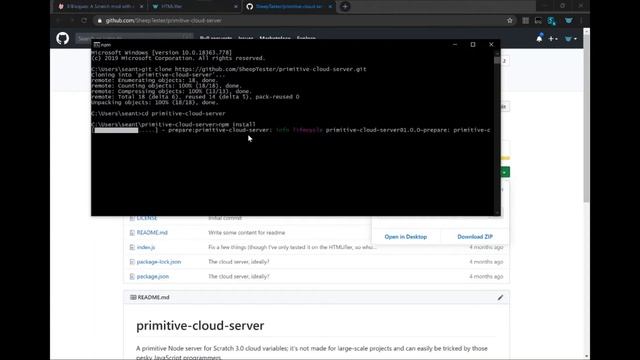Viewport: 640px width, 360px height.
Task: Click '4 months ago' on package.json row
Action: tap(486, 277)
